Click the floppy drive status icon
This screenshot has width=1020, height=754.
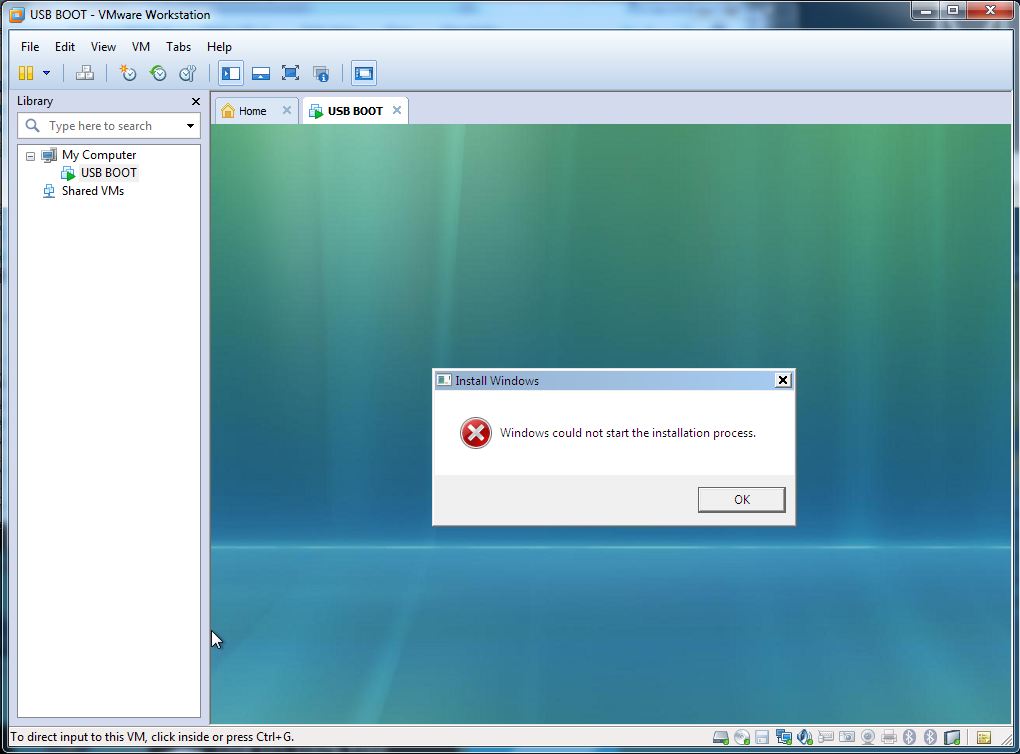coord(762,737)
